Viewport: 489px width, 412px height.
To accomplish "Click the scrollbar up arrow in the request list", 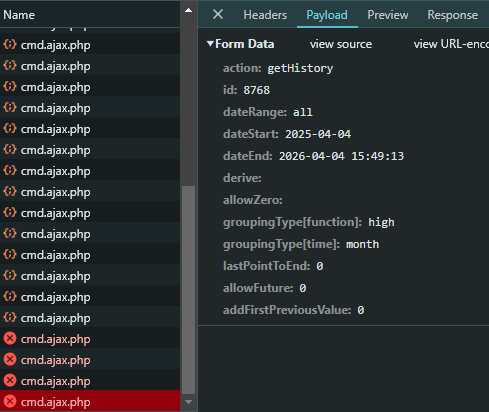I will [188, 10].
